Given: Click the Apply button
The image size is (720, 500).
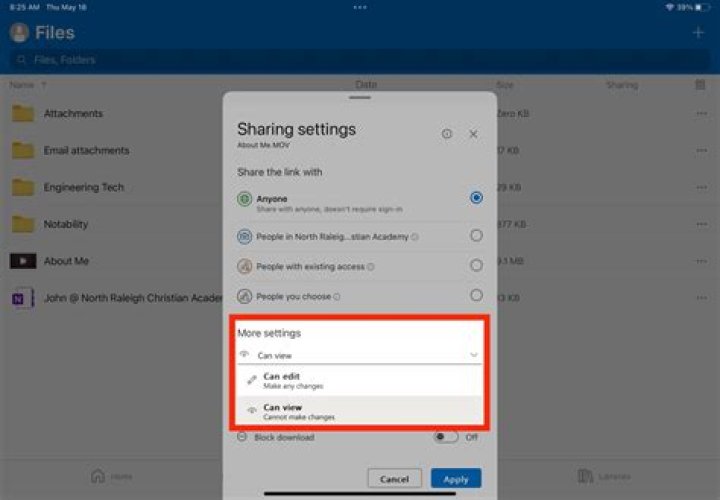Looking at the screenshot, I should [456, 479].
